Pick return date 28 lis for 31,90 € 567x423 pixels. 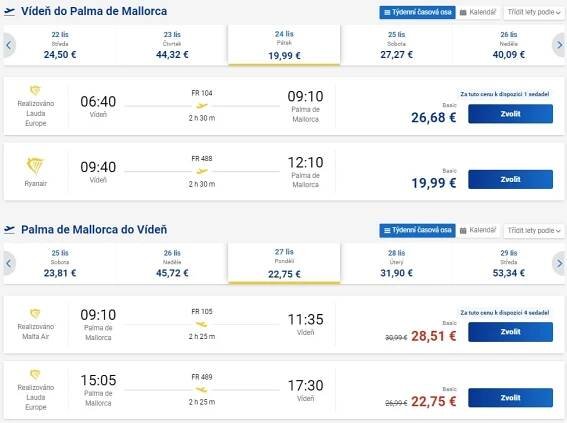[x=396, y=264]
